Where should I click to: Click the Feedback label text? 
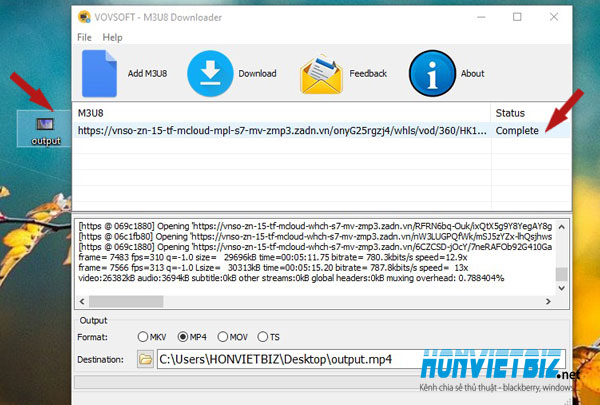point(368,73)
